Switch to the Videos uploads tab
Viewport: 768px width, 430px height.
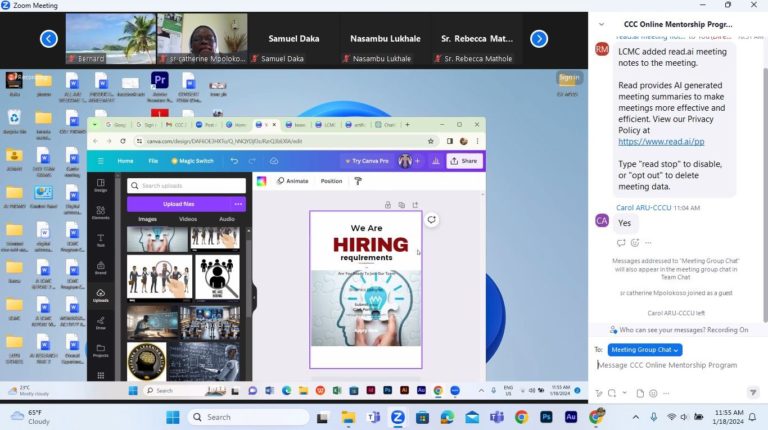pos(187,219)
